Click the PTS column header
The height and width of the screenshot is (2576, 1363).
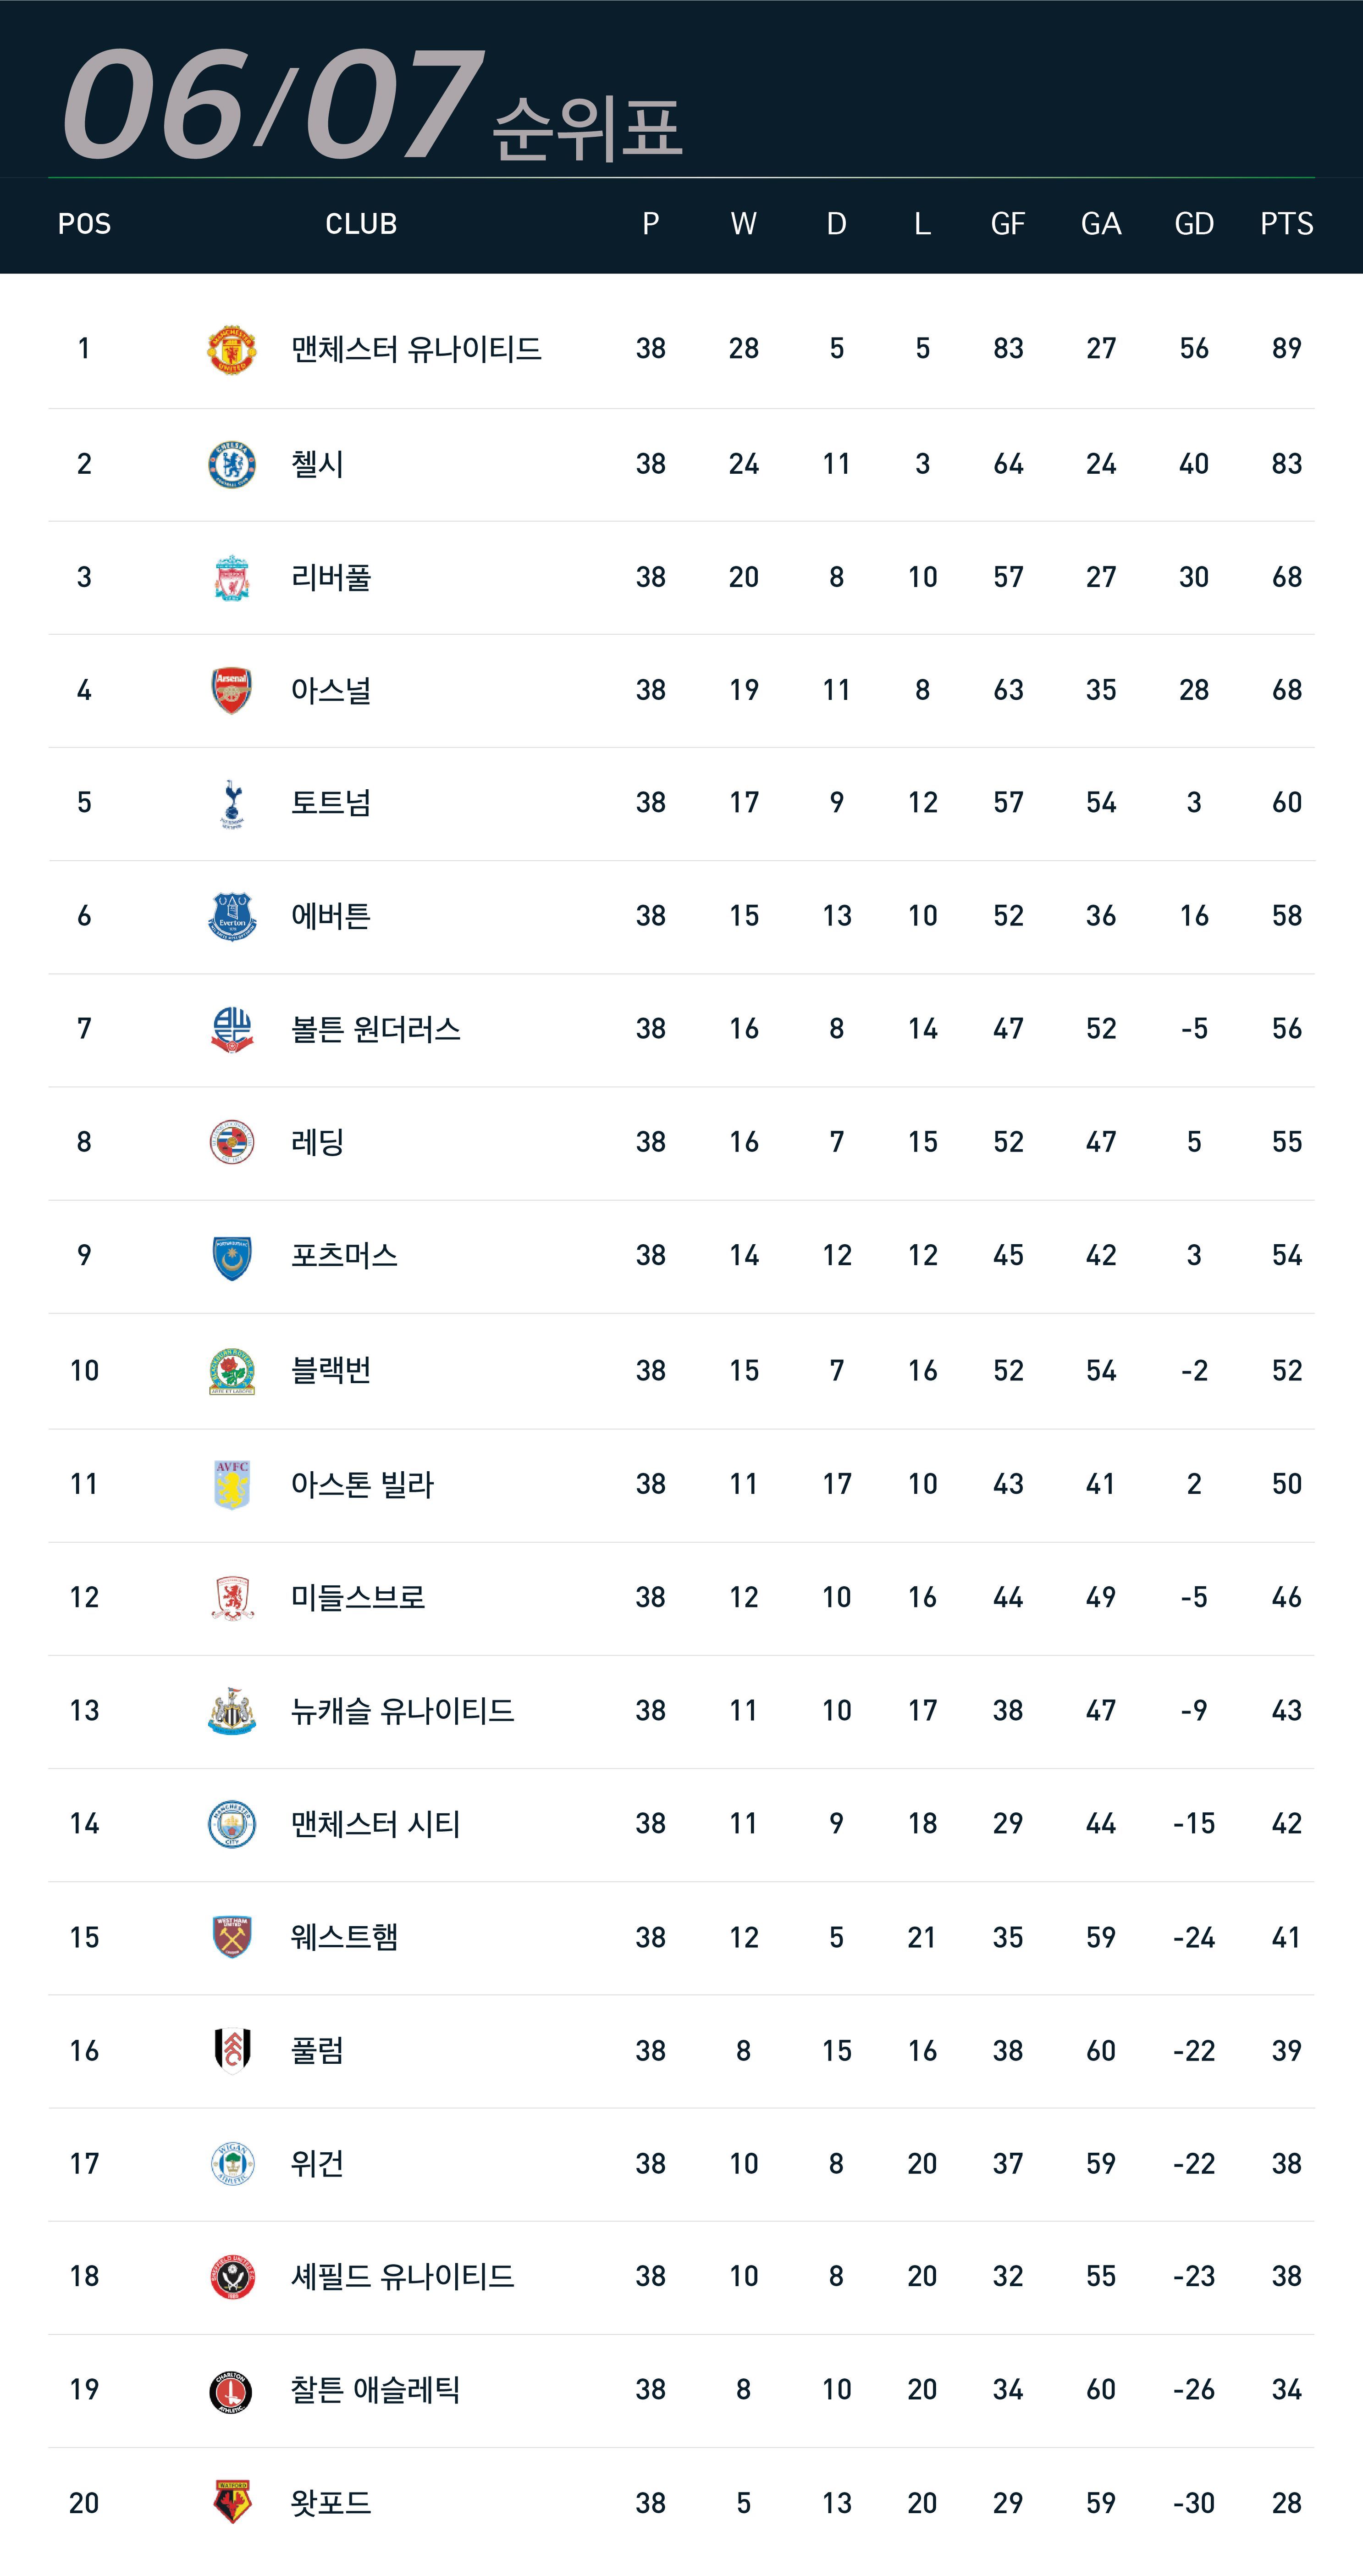click(1286, 224)
